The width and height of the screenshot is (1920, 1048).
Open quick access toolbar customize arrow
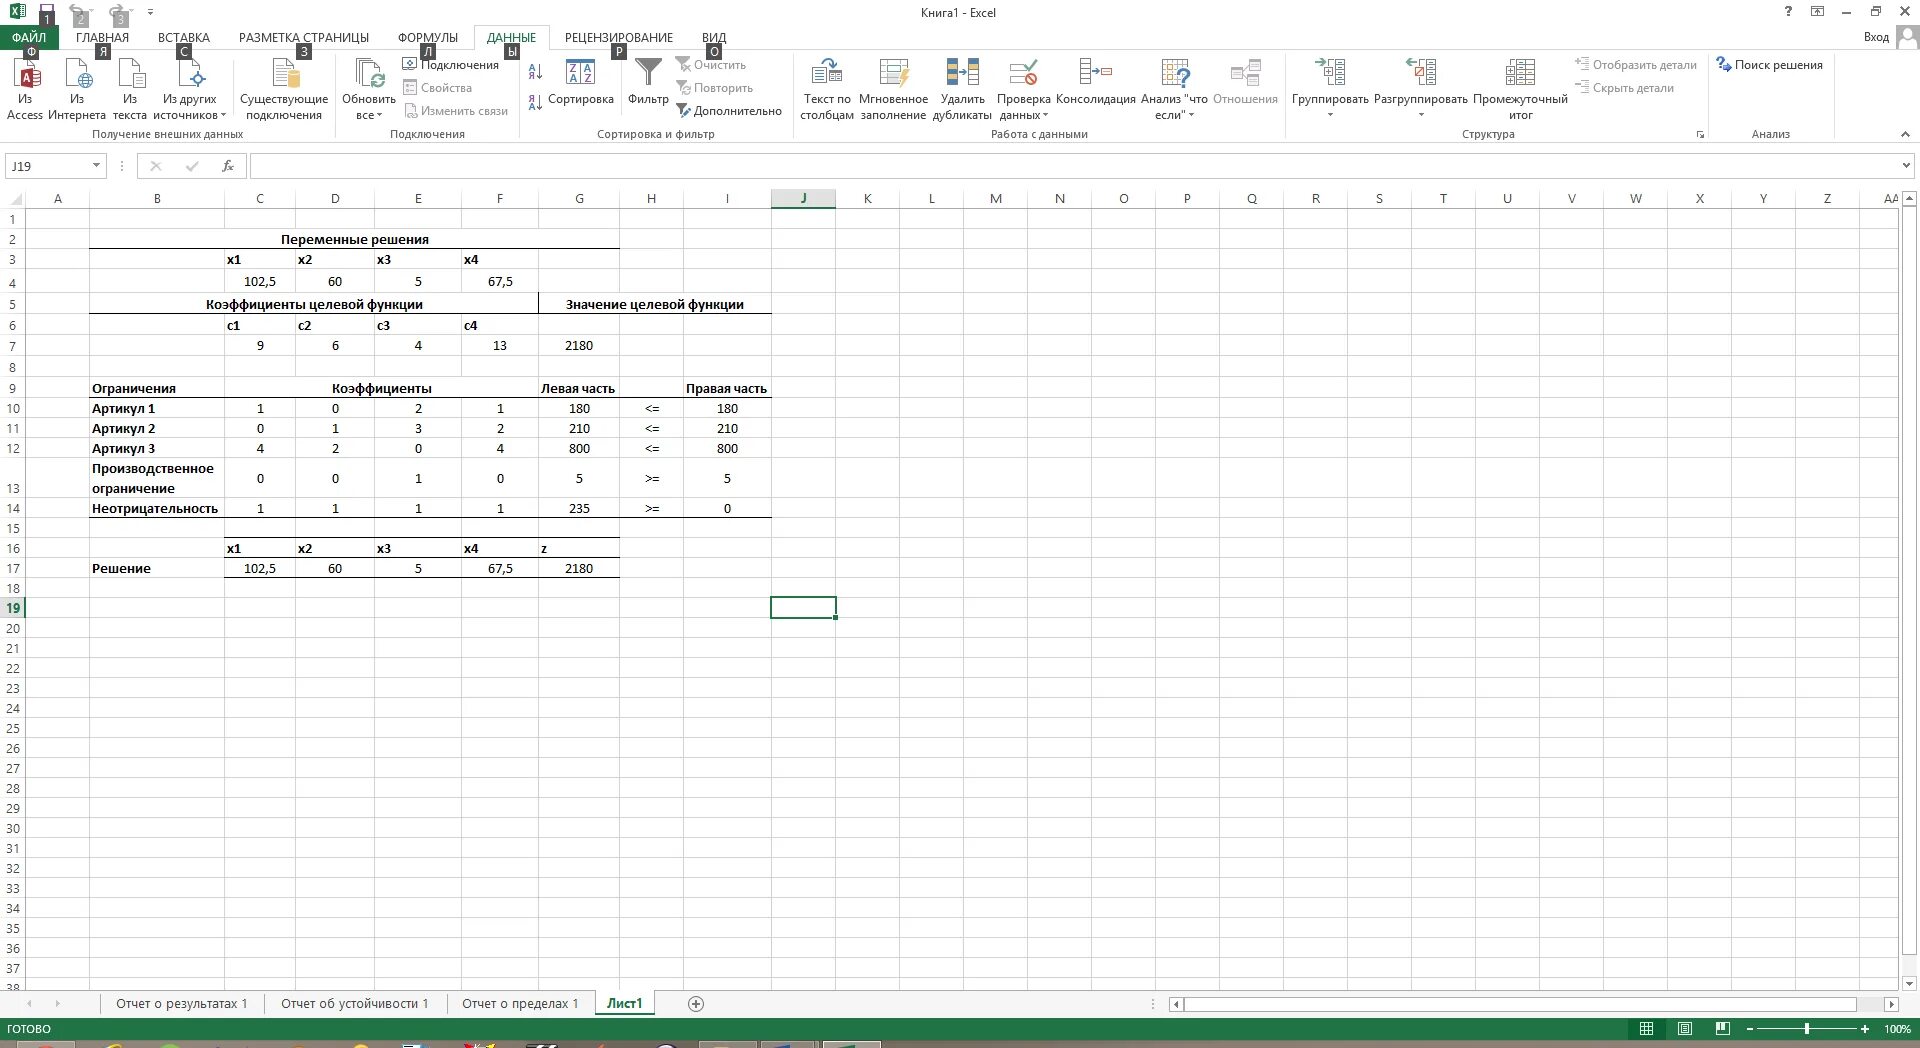click(x=150, y=12)
